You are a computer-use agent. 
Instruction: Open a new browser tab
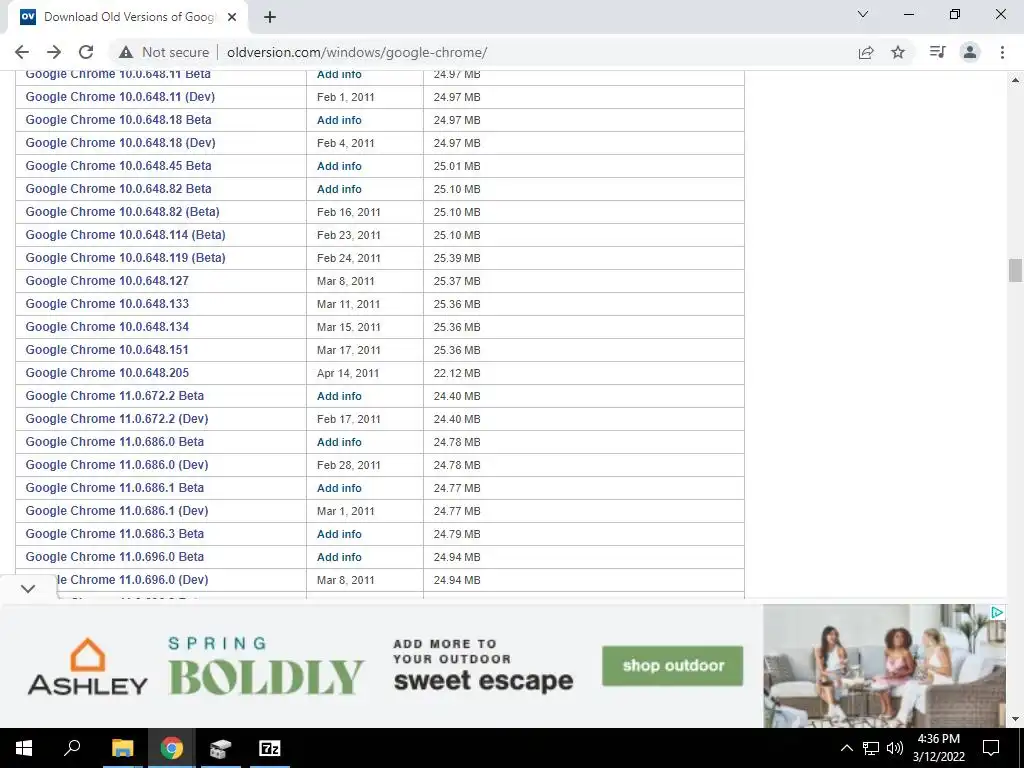(x=270, y=17)
